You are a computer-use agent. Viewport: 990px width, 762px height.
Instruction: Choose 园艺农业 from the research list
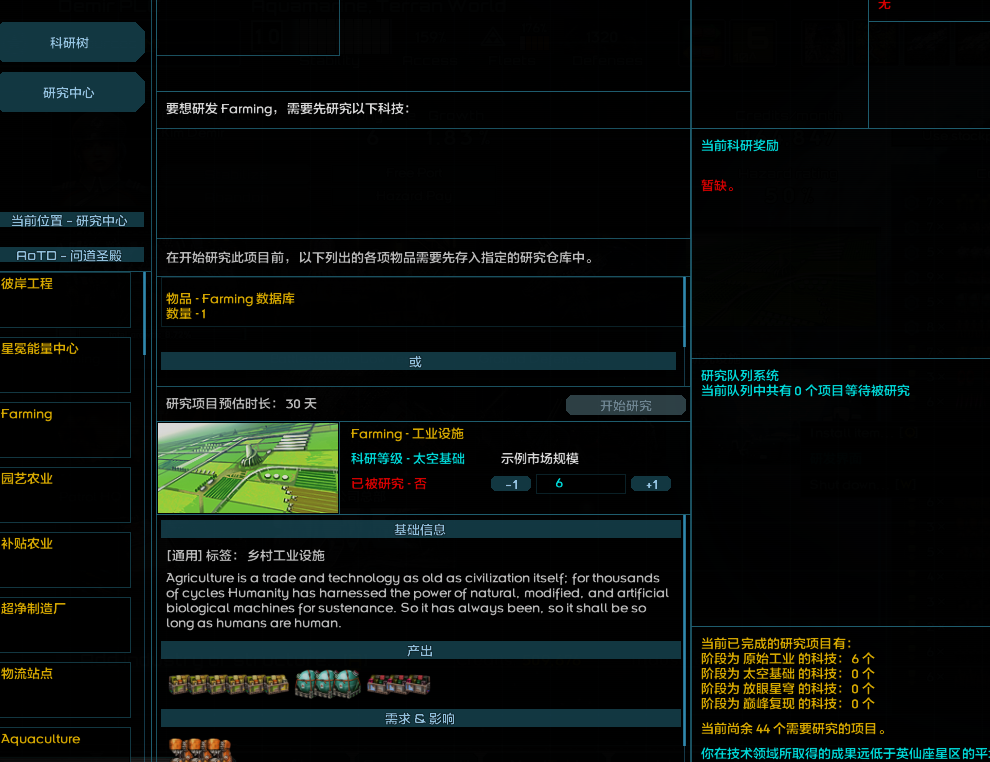65,495
